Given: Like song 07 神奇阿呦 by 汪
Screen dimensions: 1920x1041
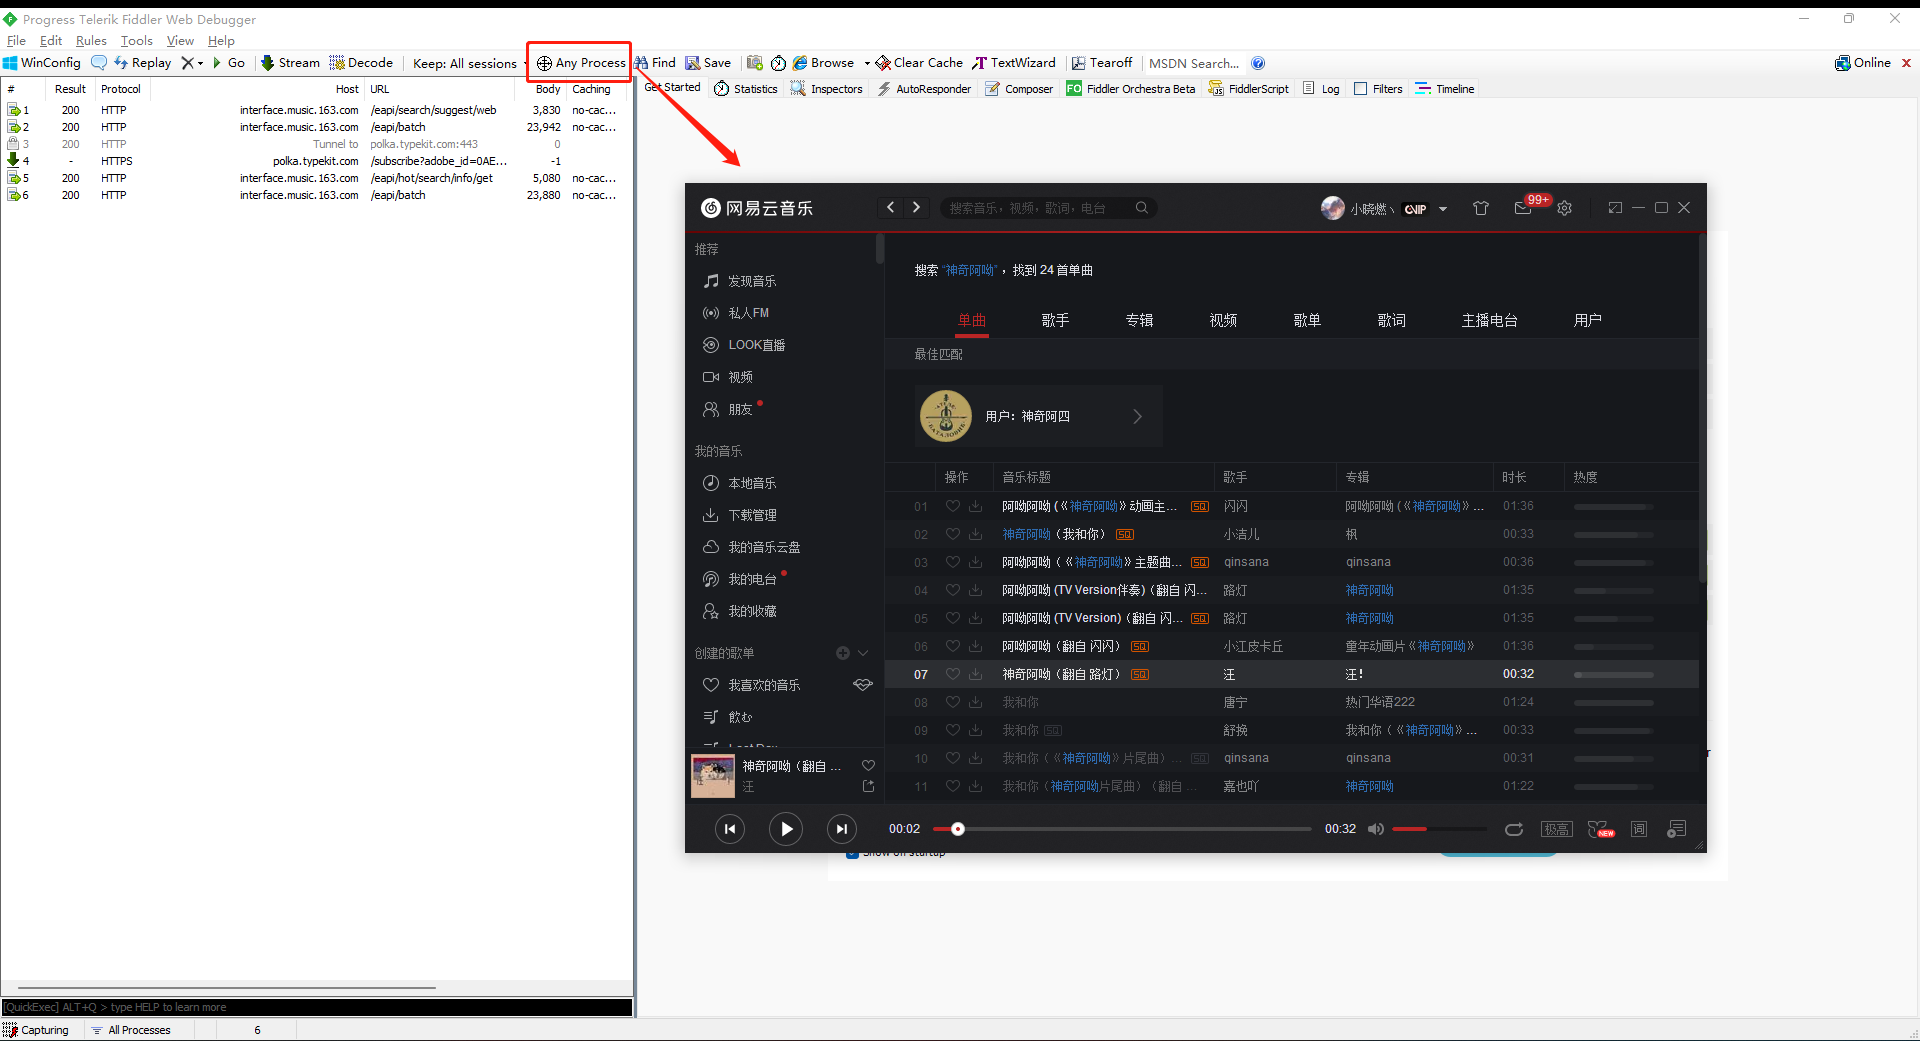Looking at the screenshot, I should point(953,674).
